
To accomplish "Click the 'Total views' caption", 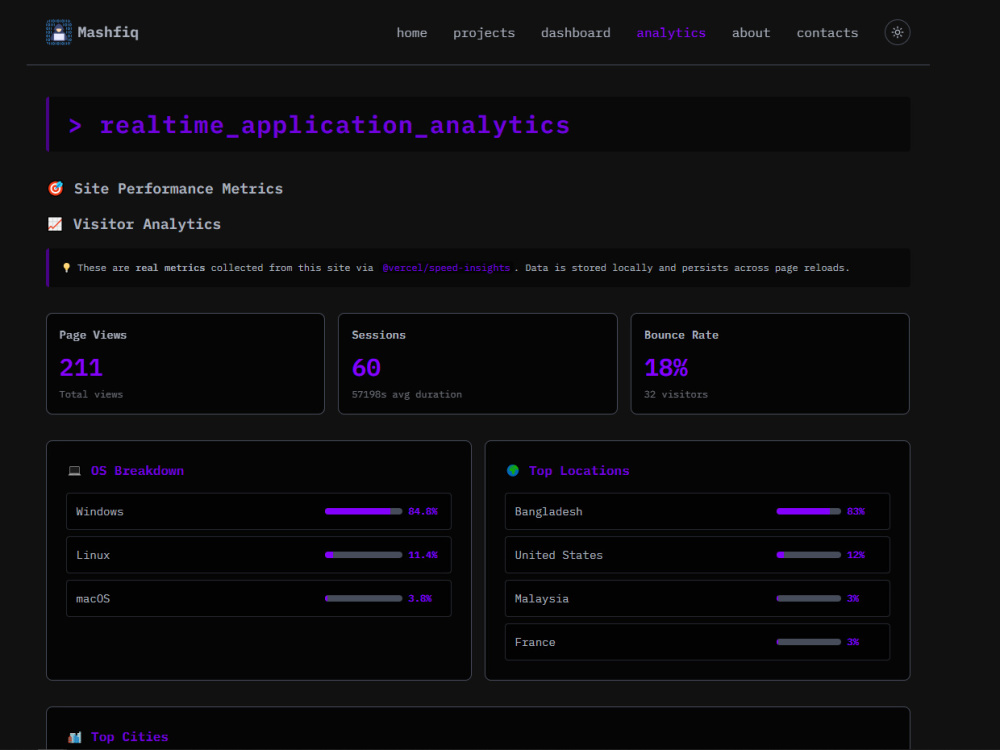I will [91, 395].
